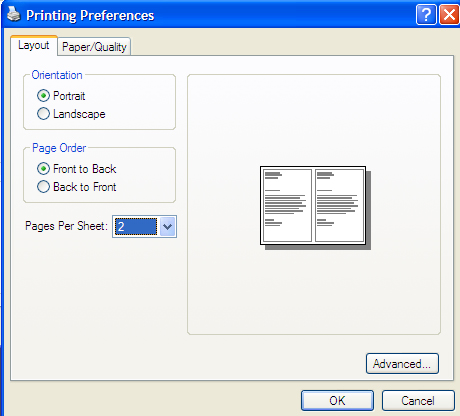Open the Advanced... settings

(402, 364)
